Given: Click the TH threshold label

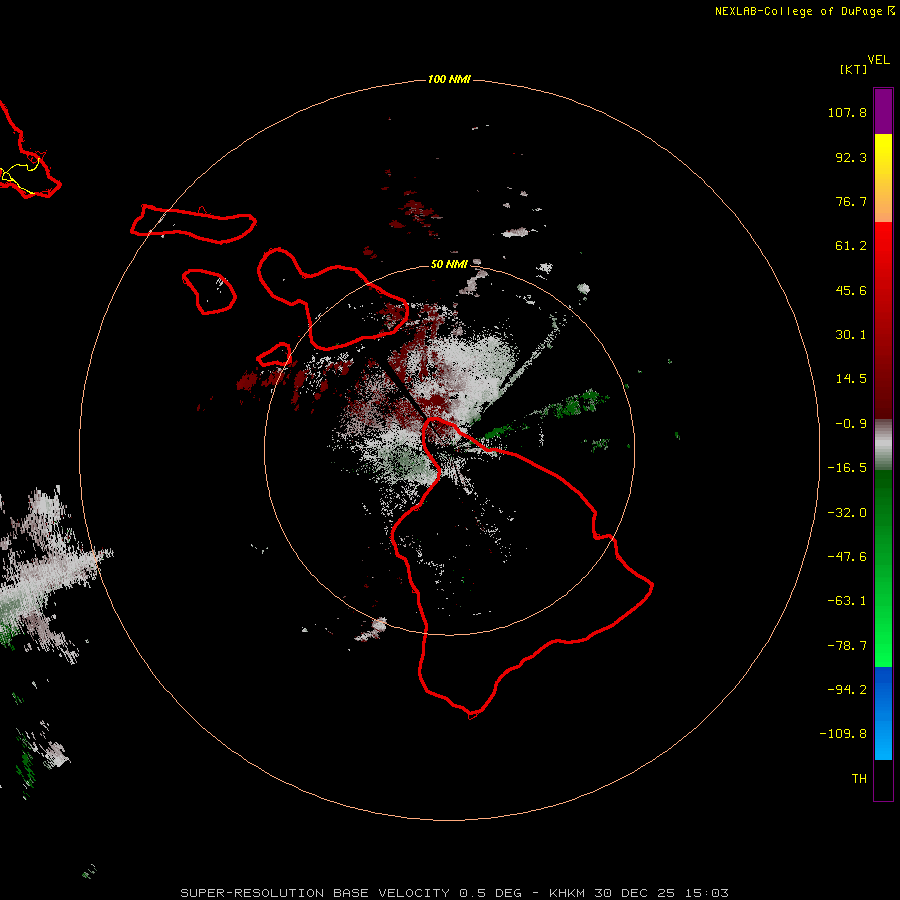Looking at the screenshot, I should 859,779.
